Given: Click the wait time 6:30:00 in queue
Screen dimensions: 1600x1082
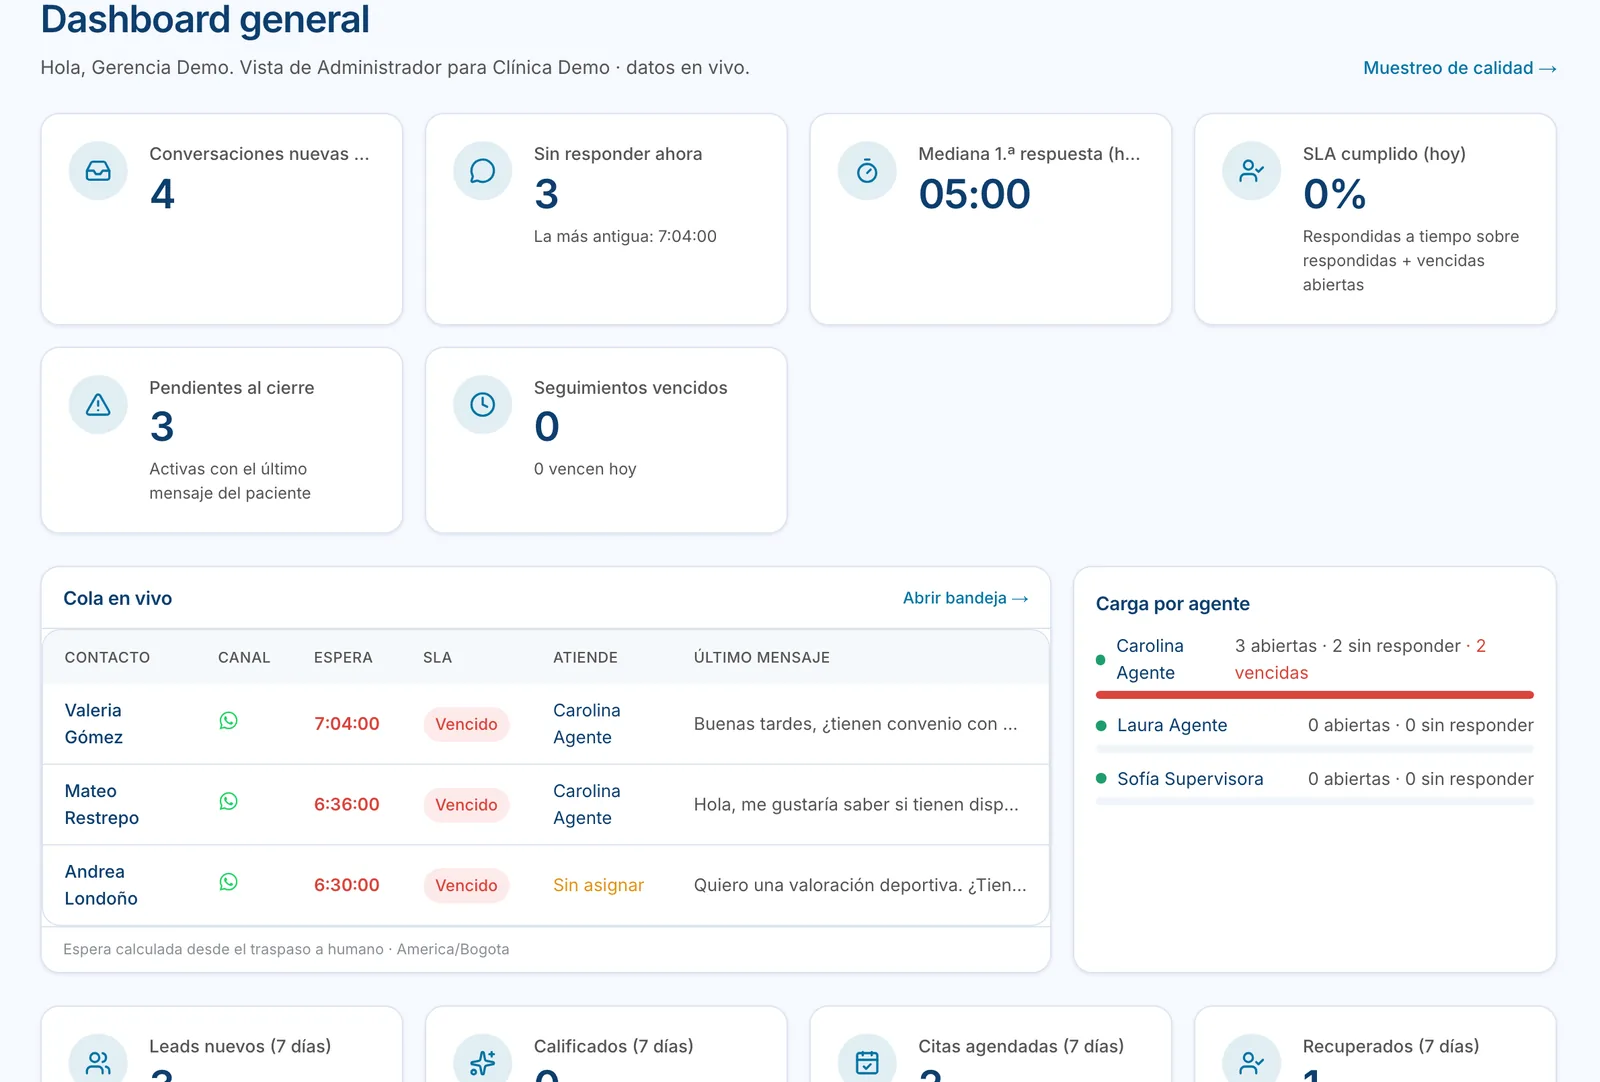Looking at the screenshot, I should (347, 885).
